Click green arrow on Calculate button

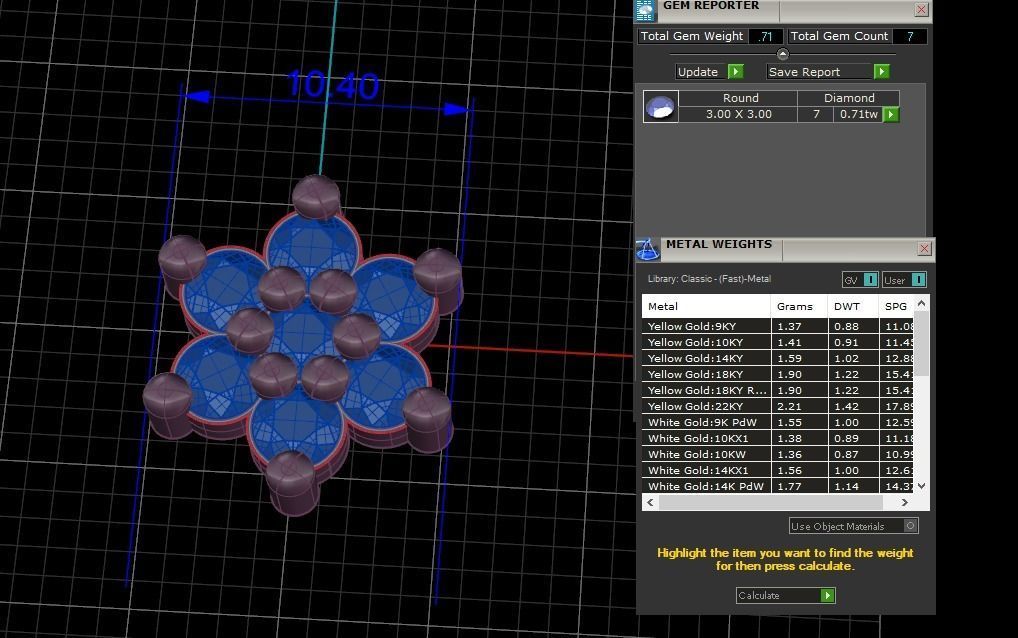[827, 595]
